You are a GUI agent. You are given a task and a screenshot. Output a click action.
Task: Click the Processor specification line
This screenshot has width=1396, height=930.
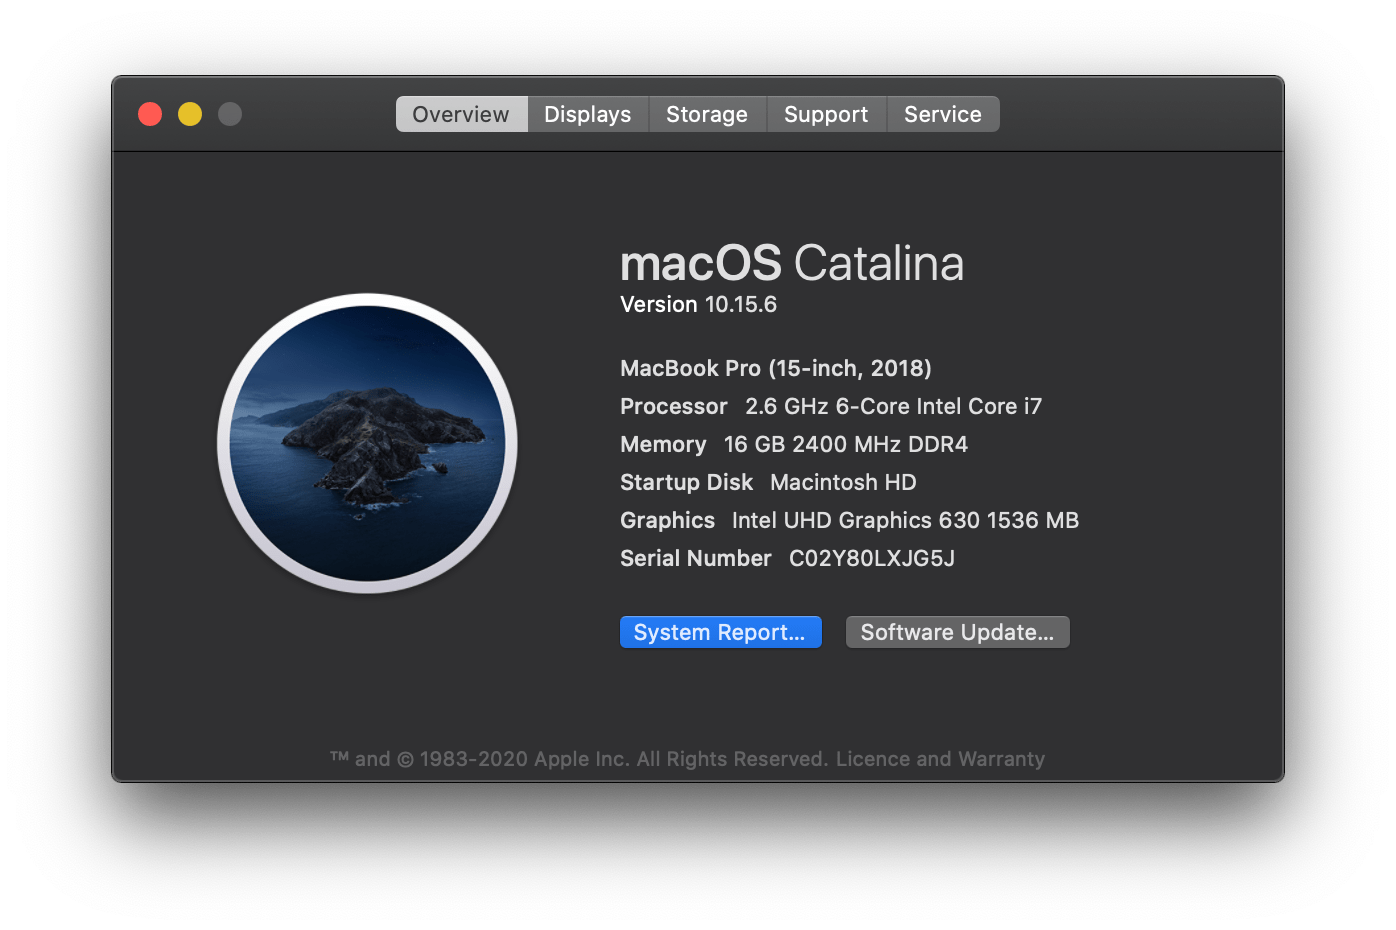click(830, 406)
